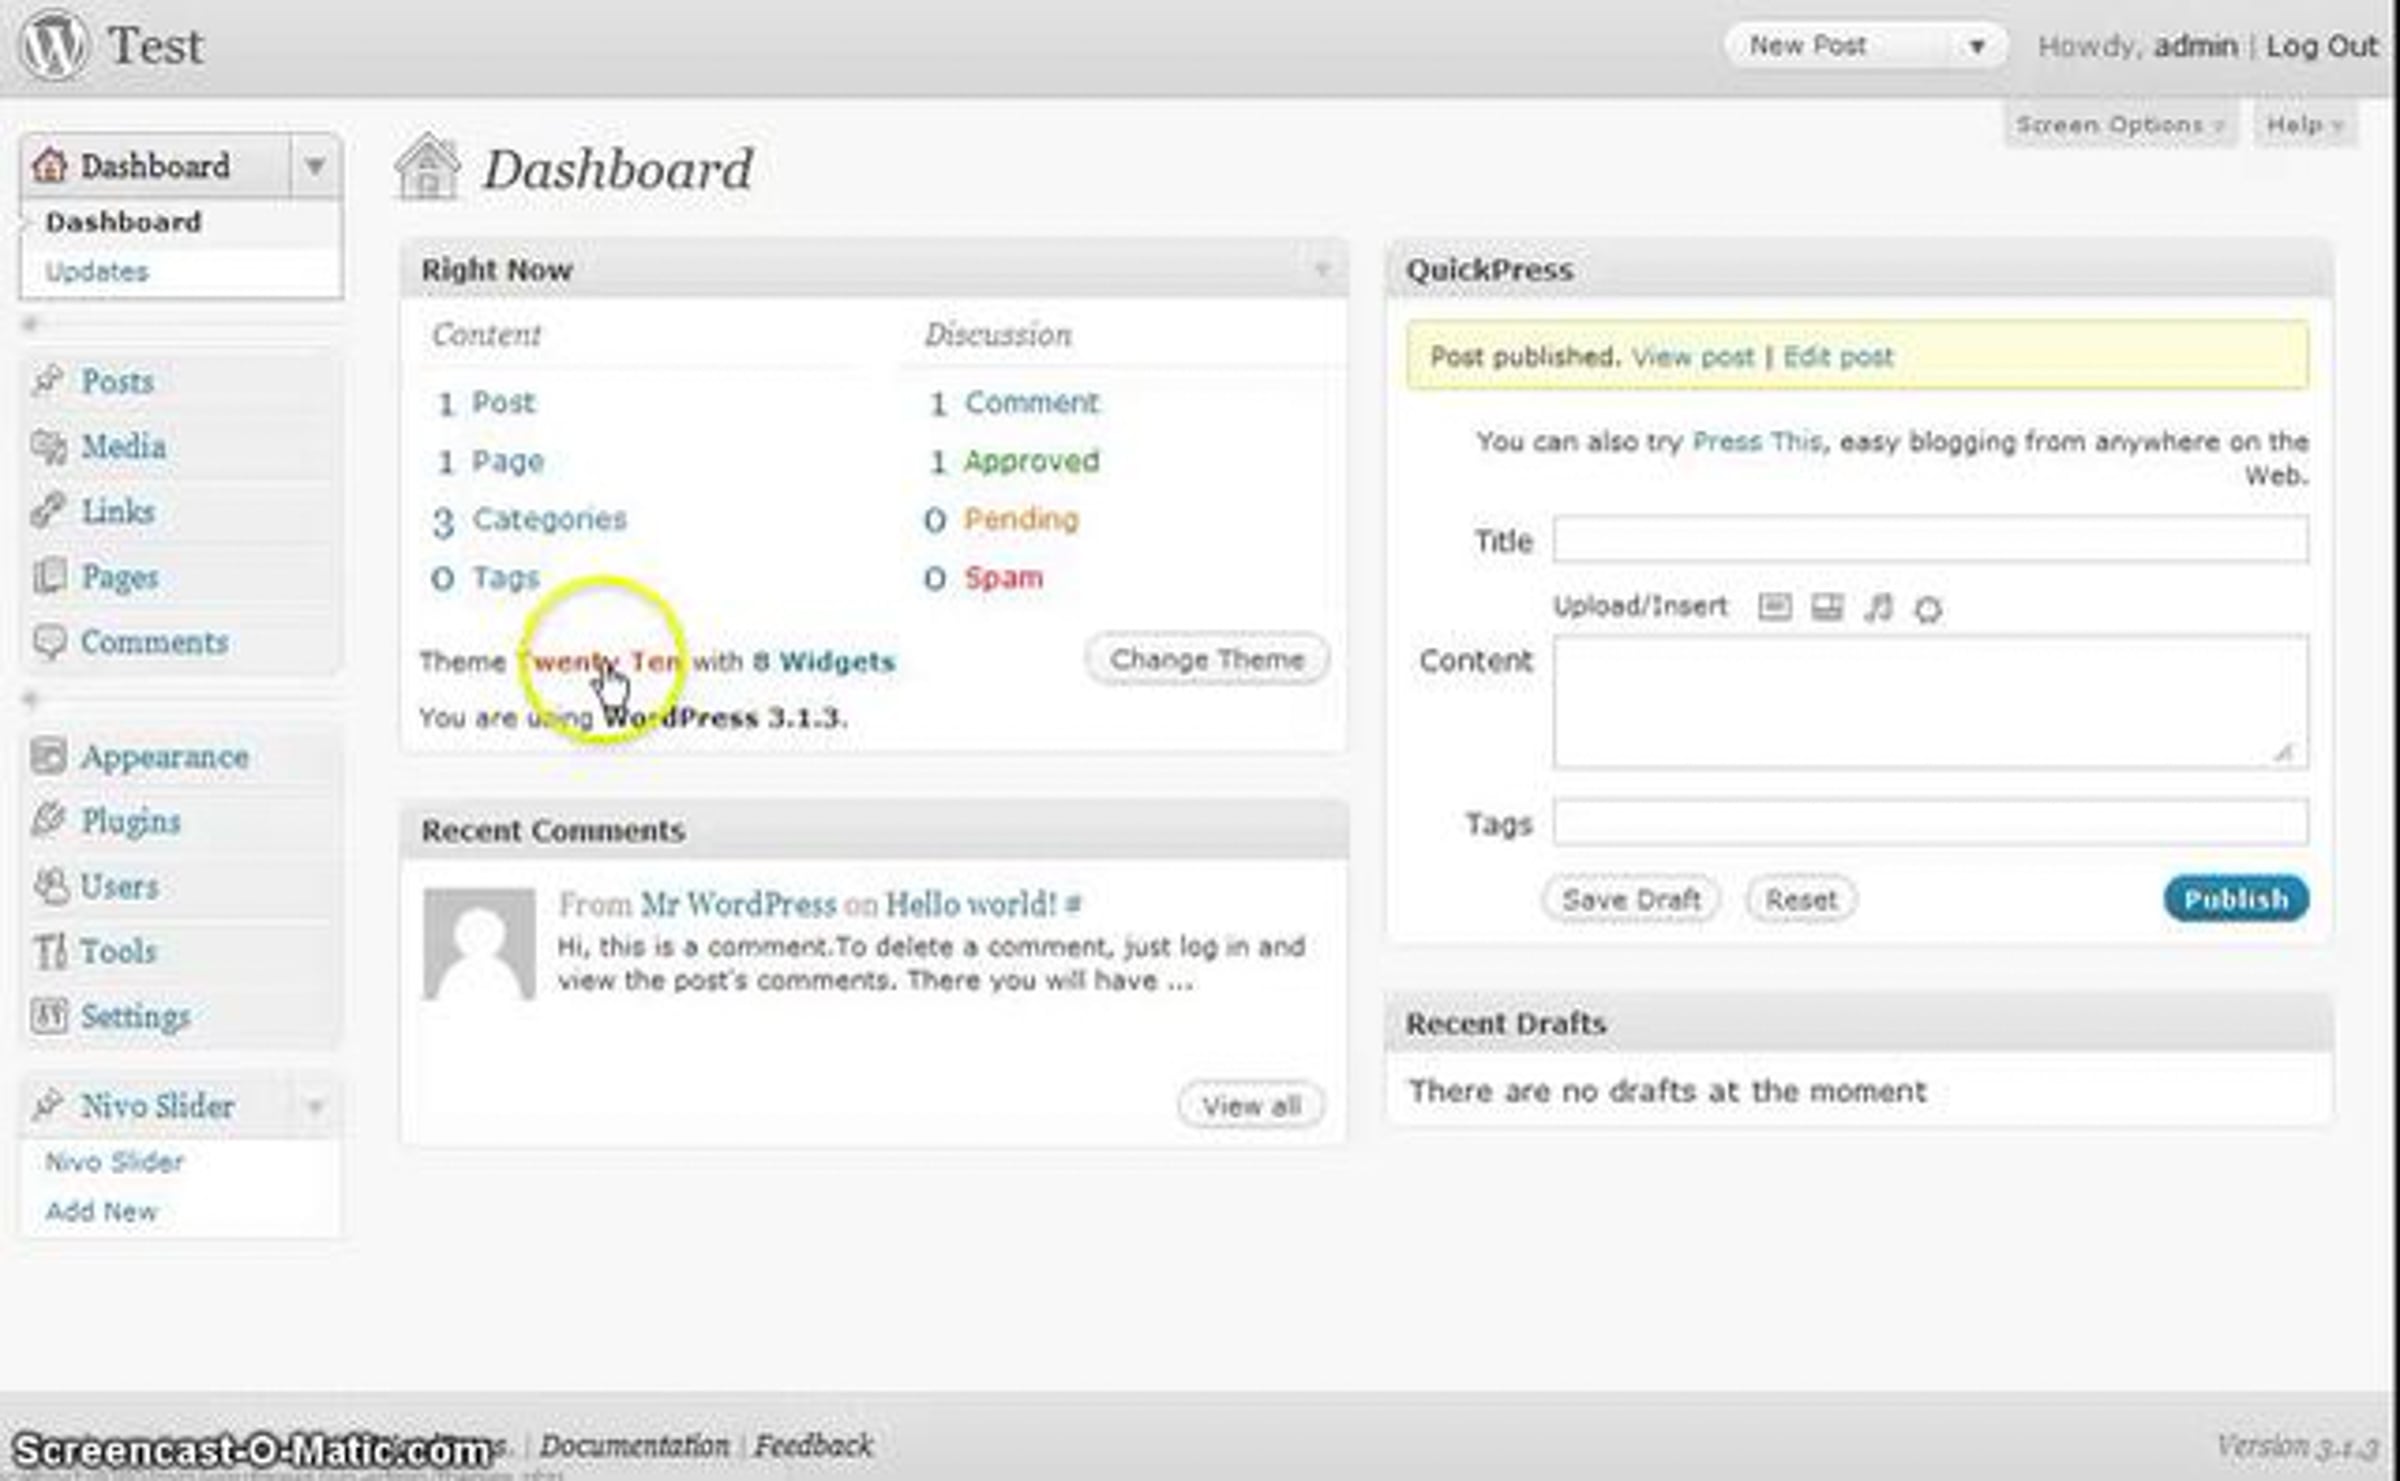
Task: Click the WordPress logo in the header
Action: pyautogui.click(x=54, y=46)
